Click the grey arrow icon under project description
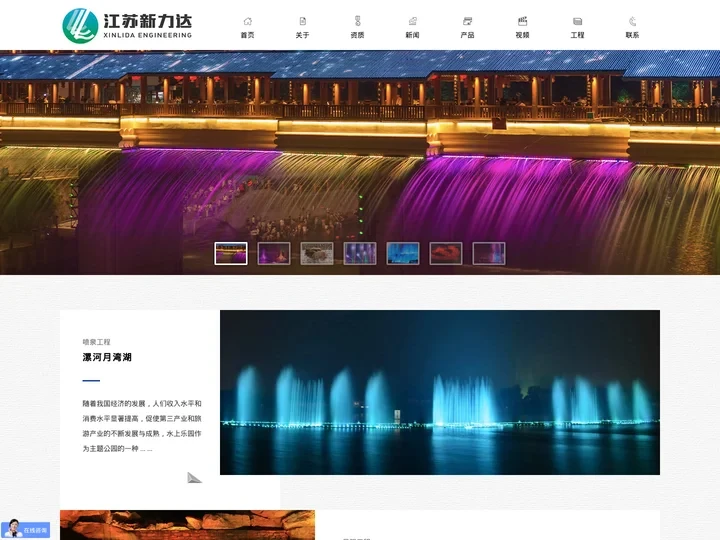This screenshot has height=540, width=720. [194, 478]
